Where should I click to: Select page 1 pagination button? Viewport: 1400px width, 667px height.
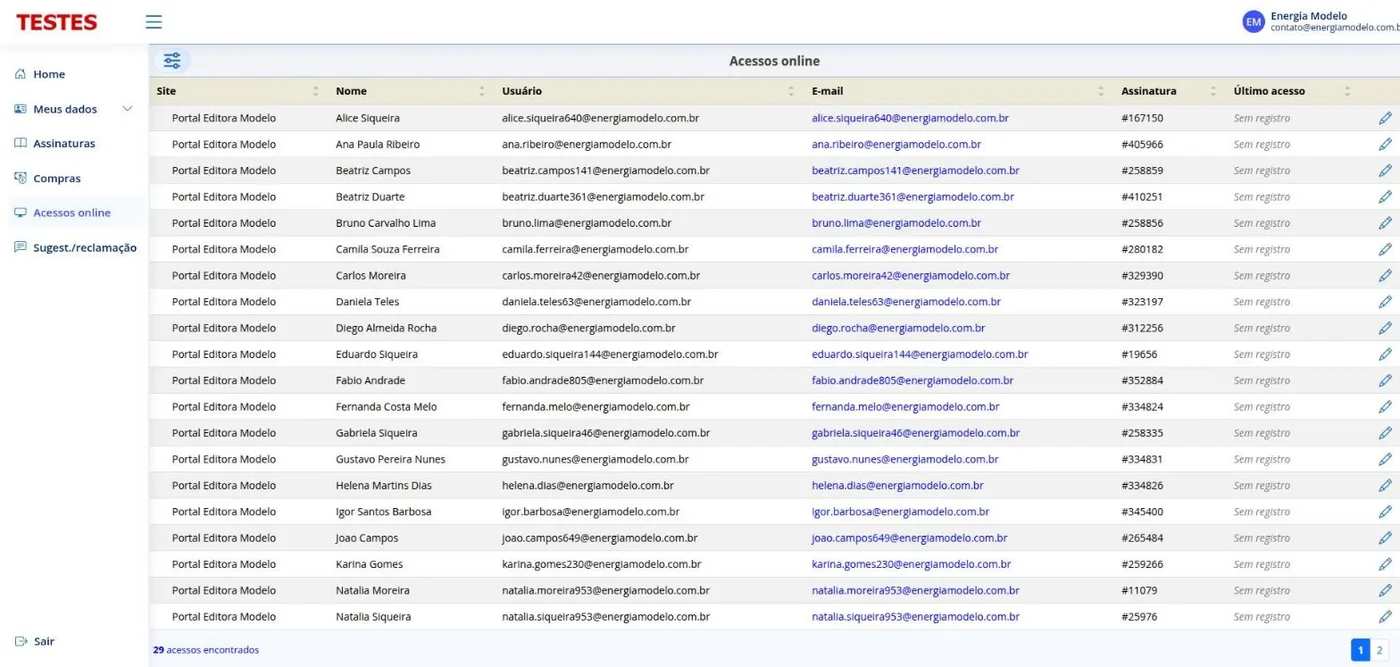1360,650
